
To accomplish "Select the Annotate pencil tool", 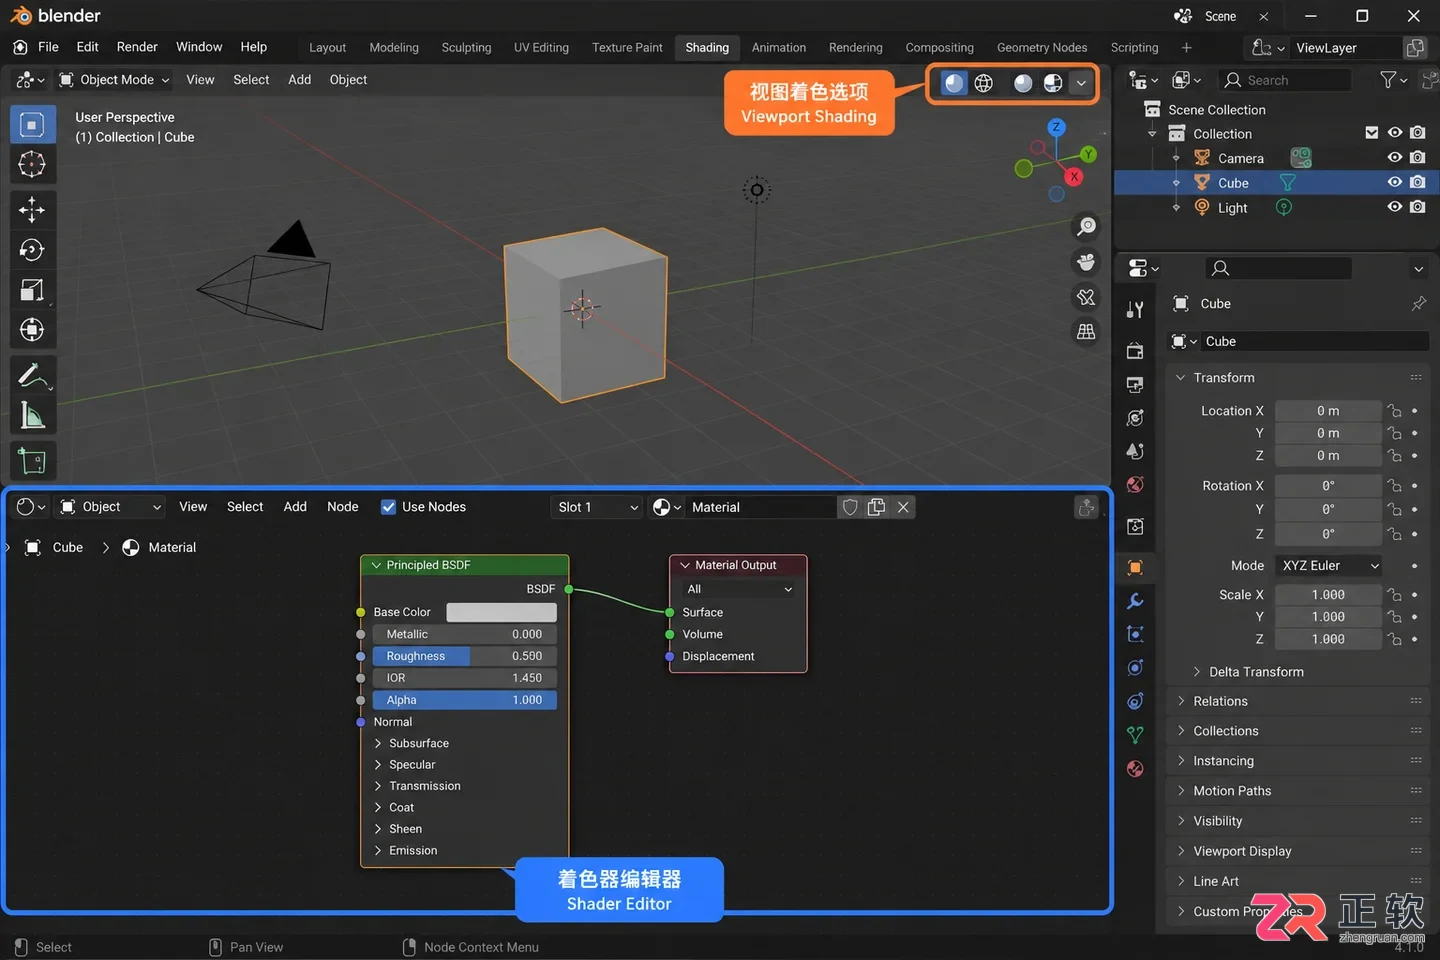I will click(32, 376).
